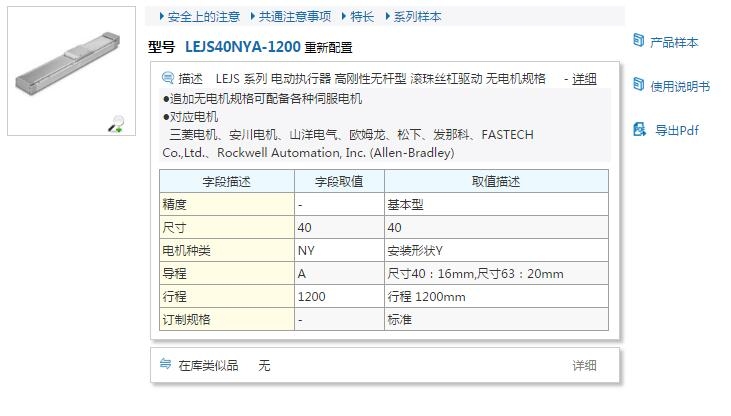
Task: Select the 电机种类 NY value cell
Action: (306, 250)
